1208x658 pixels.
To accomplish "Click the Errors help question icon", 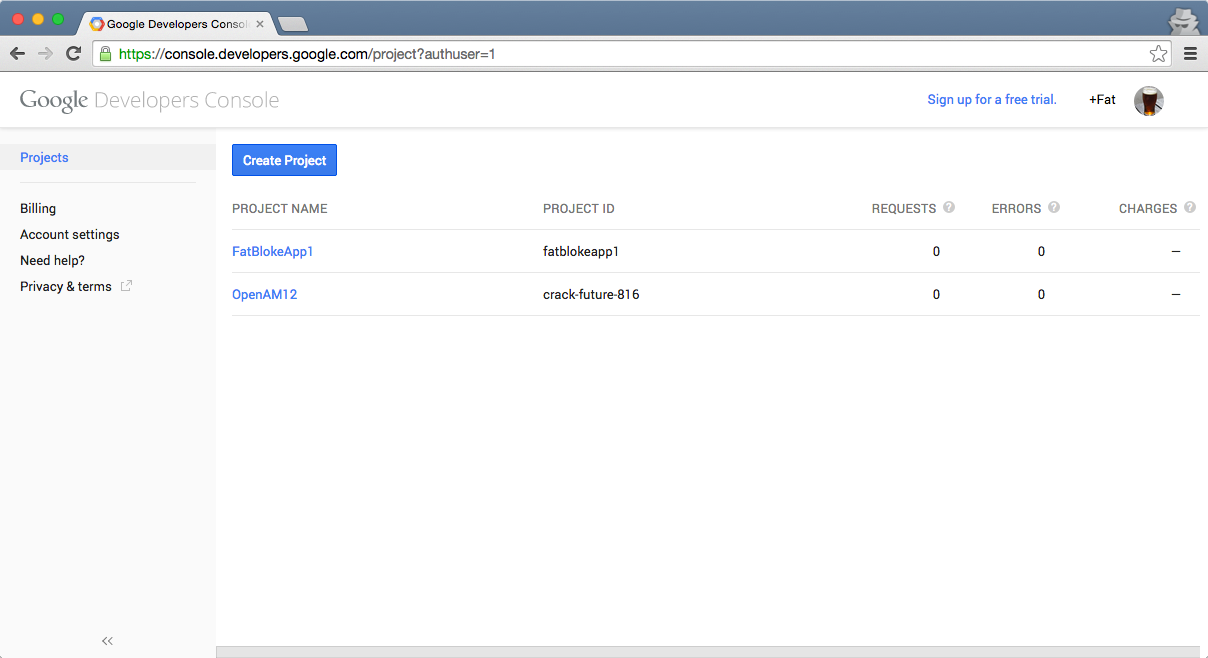I will (x=1054, y=208).
